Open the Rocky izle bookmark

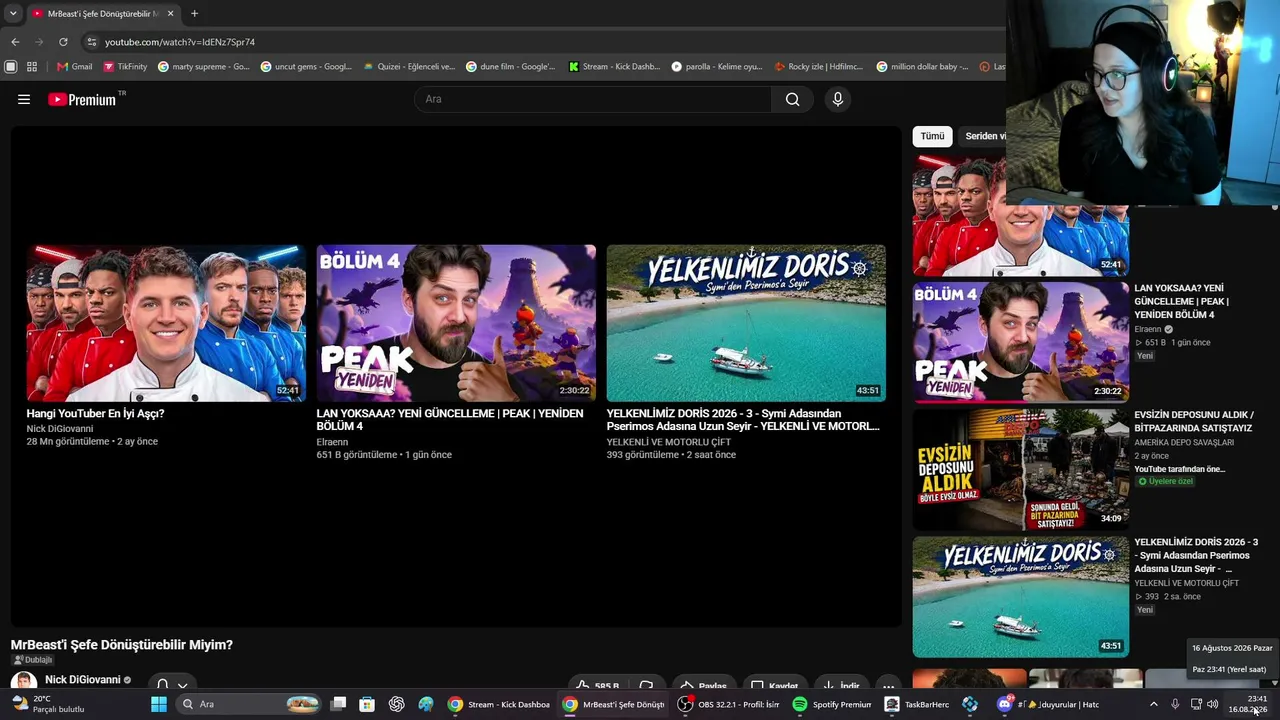coord(818,67)
